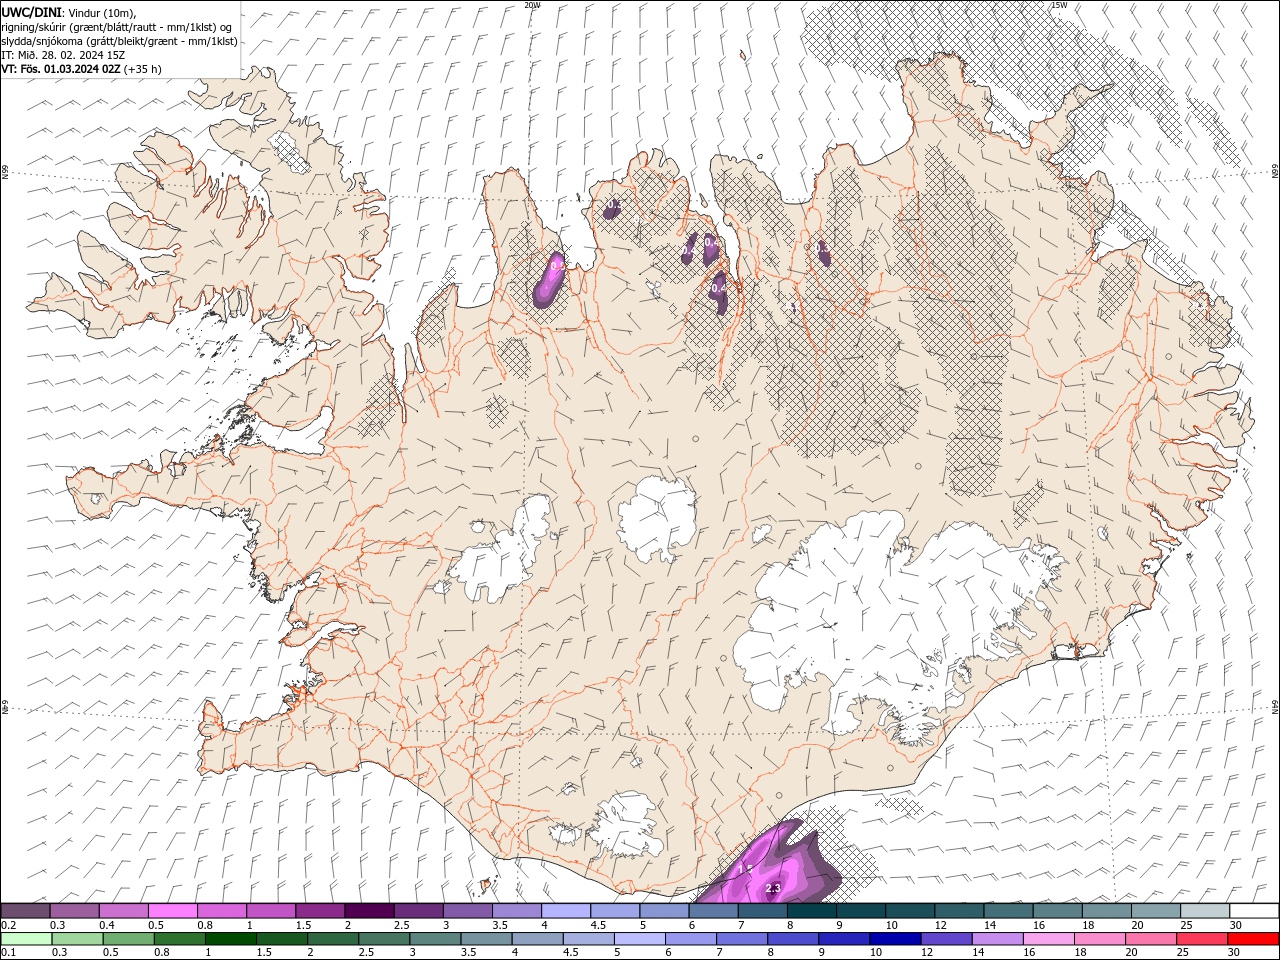Viewport: 1280px width, 960px height.
Task: Click the '15W' longitude label at the top
Action: [1059, 5]
